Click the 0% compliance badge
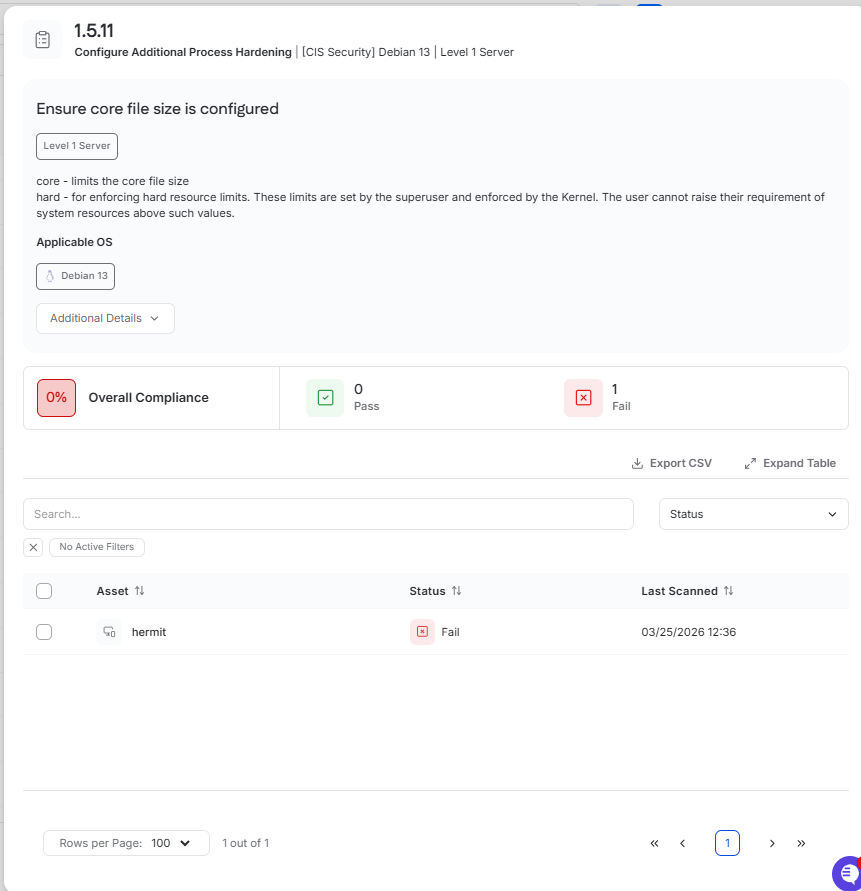The height and width of the screenshot is (891, 861). pyautogui.click(x=56, y=398)
